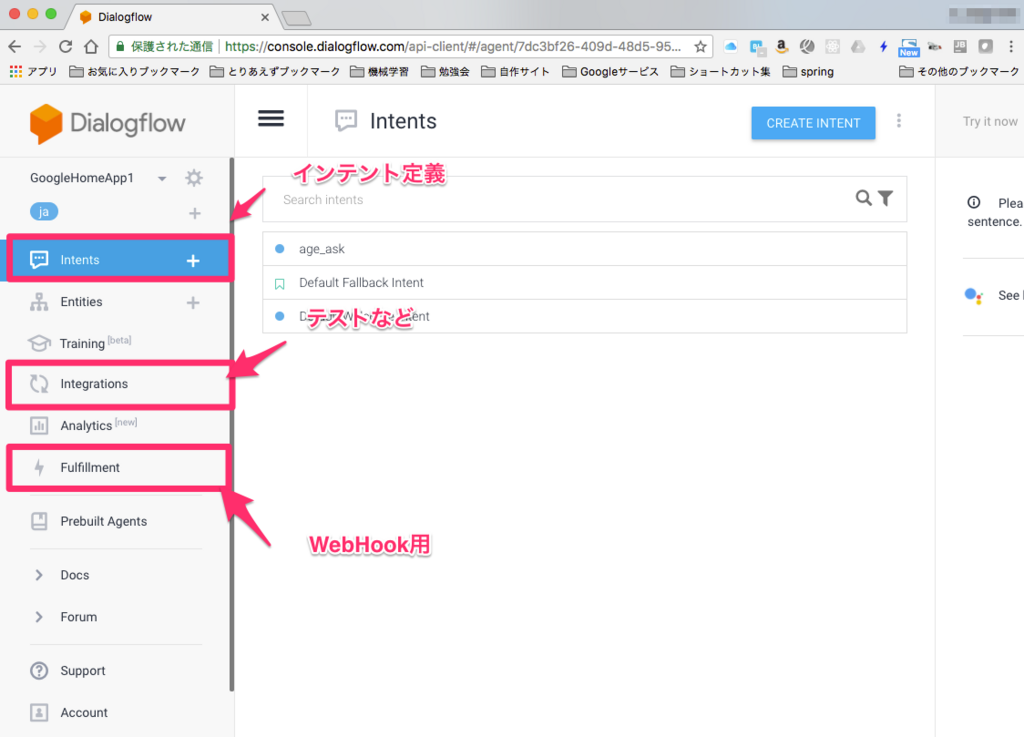Open the age_ask intent
The image size is (1024, 737).
tap(584, 249)
